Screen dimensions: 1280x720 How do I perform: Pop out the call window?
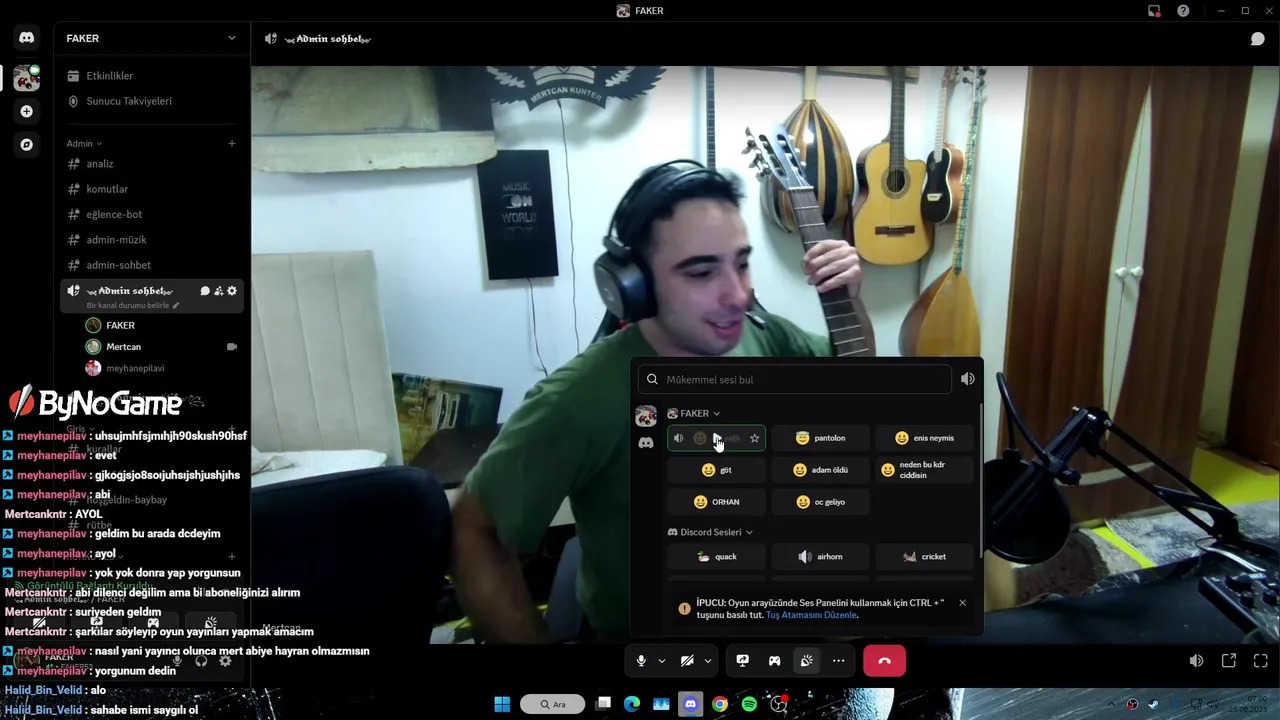coord(1228,661)
